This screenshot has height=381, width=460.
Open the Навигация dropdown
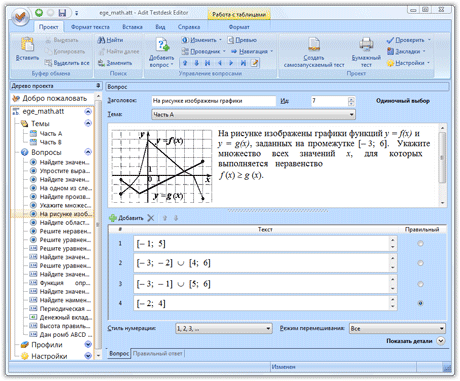252,51
